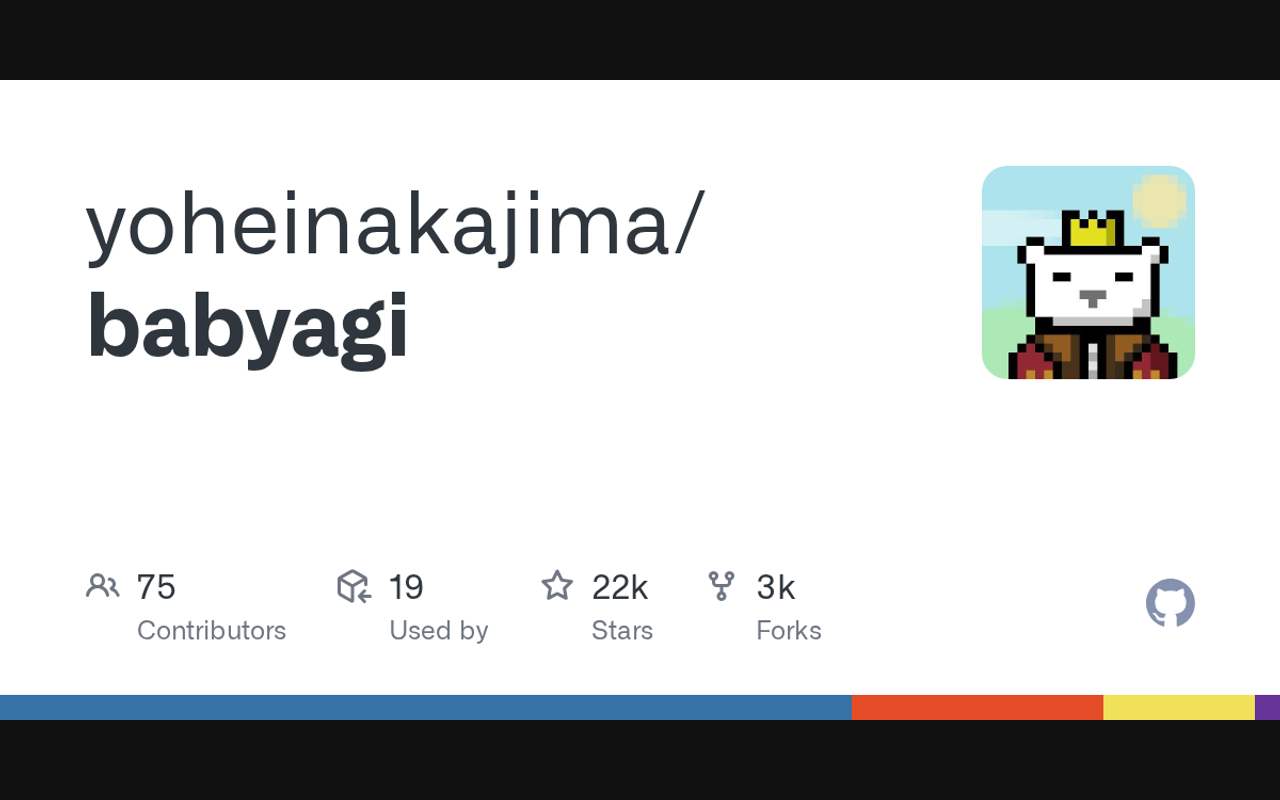Select the 75 contributors count
Image resolution: width=1280 pixels, height=800 pixels.
156,587
